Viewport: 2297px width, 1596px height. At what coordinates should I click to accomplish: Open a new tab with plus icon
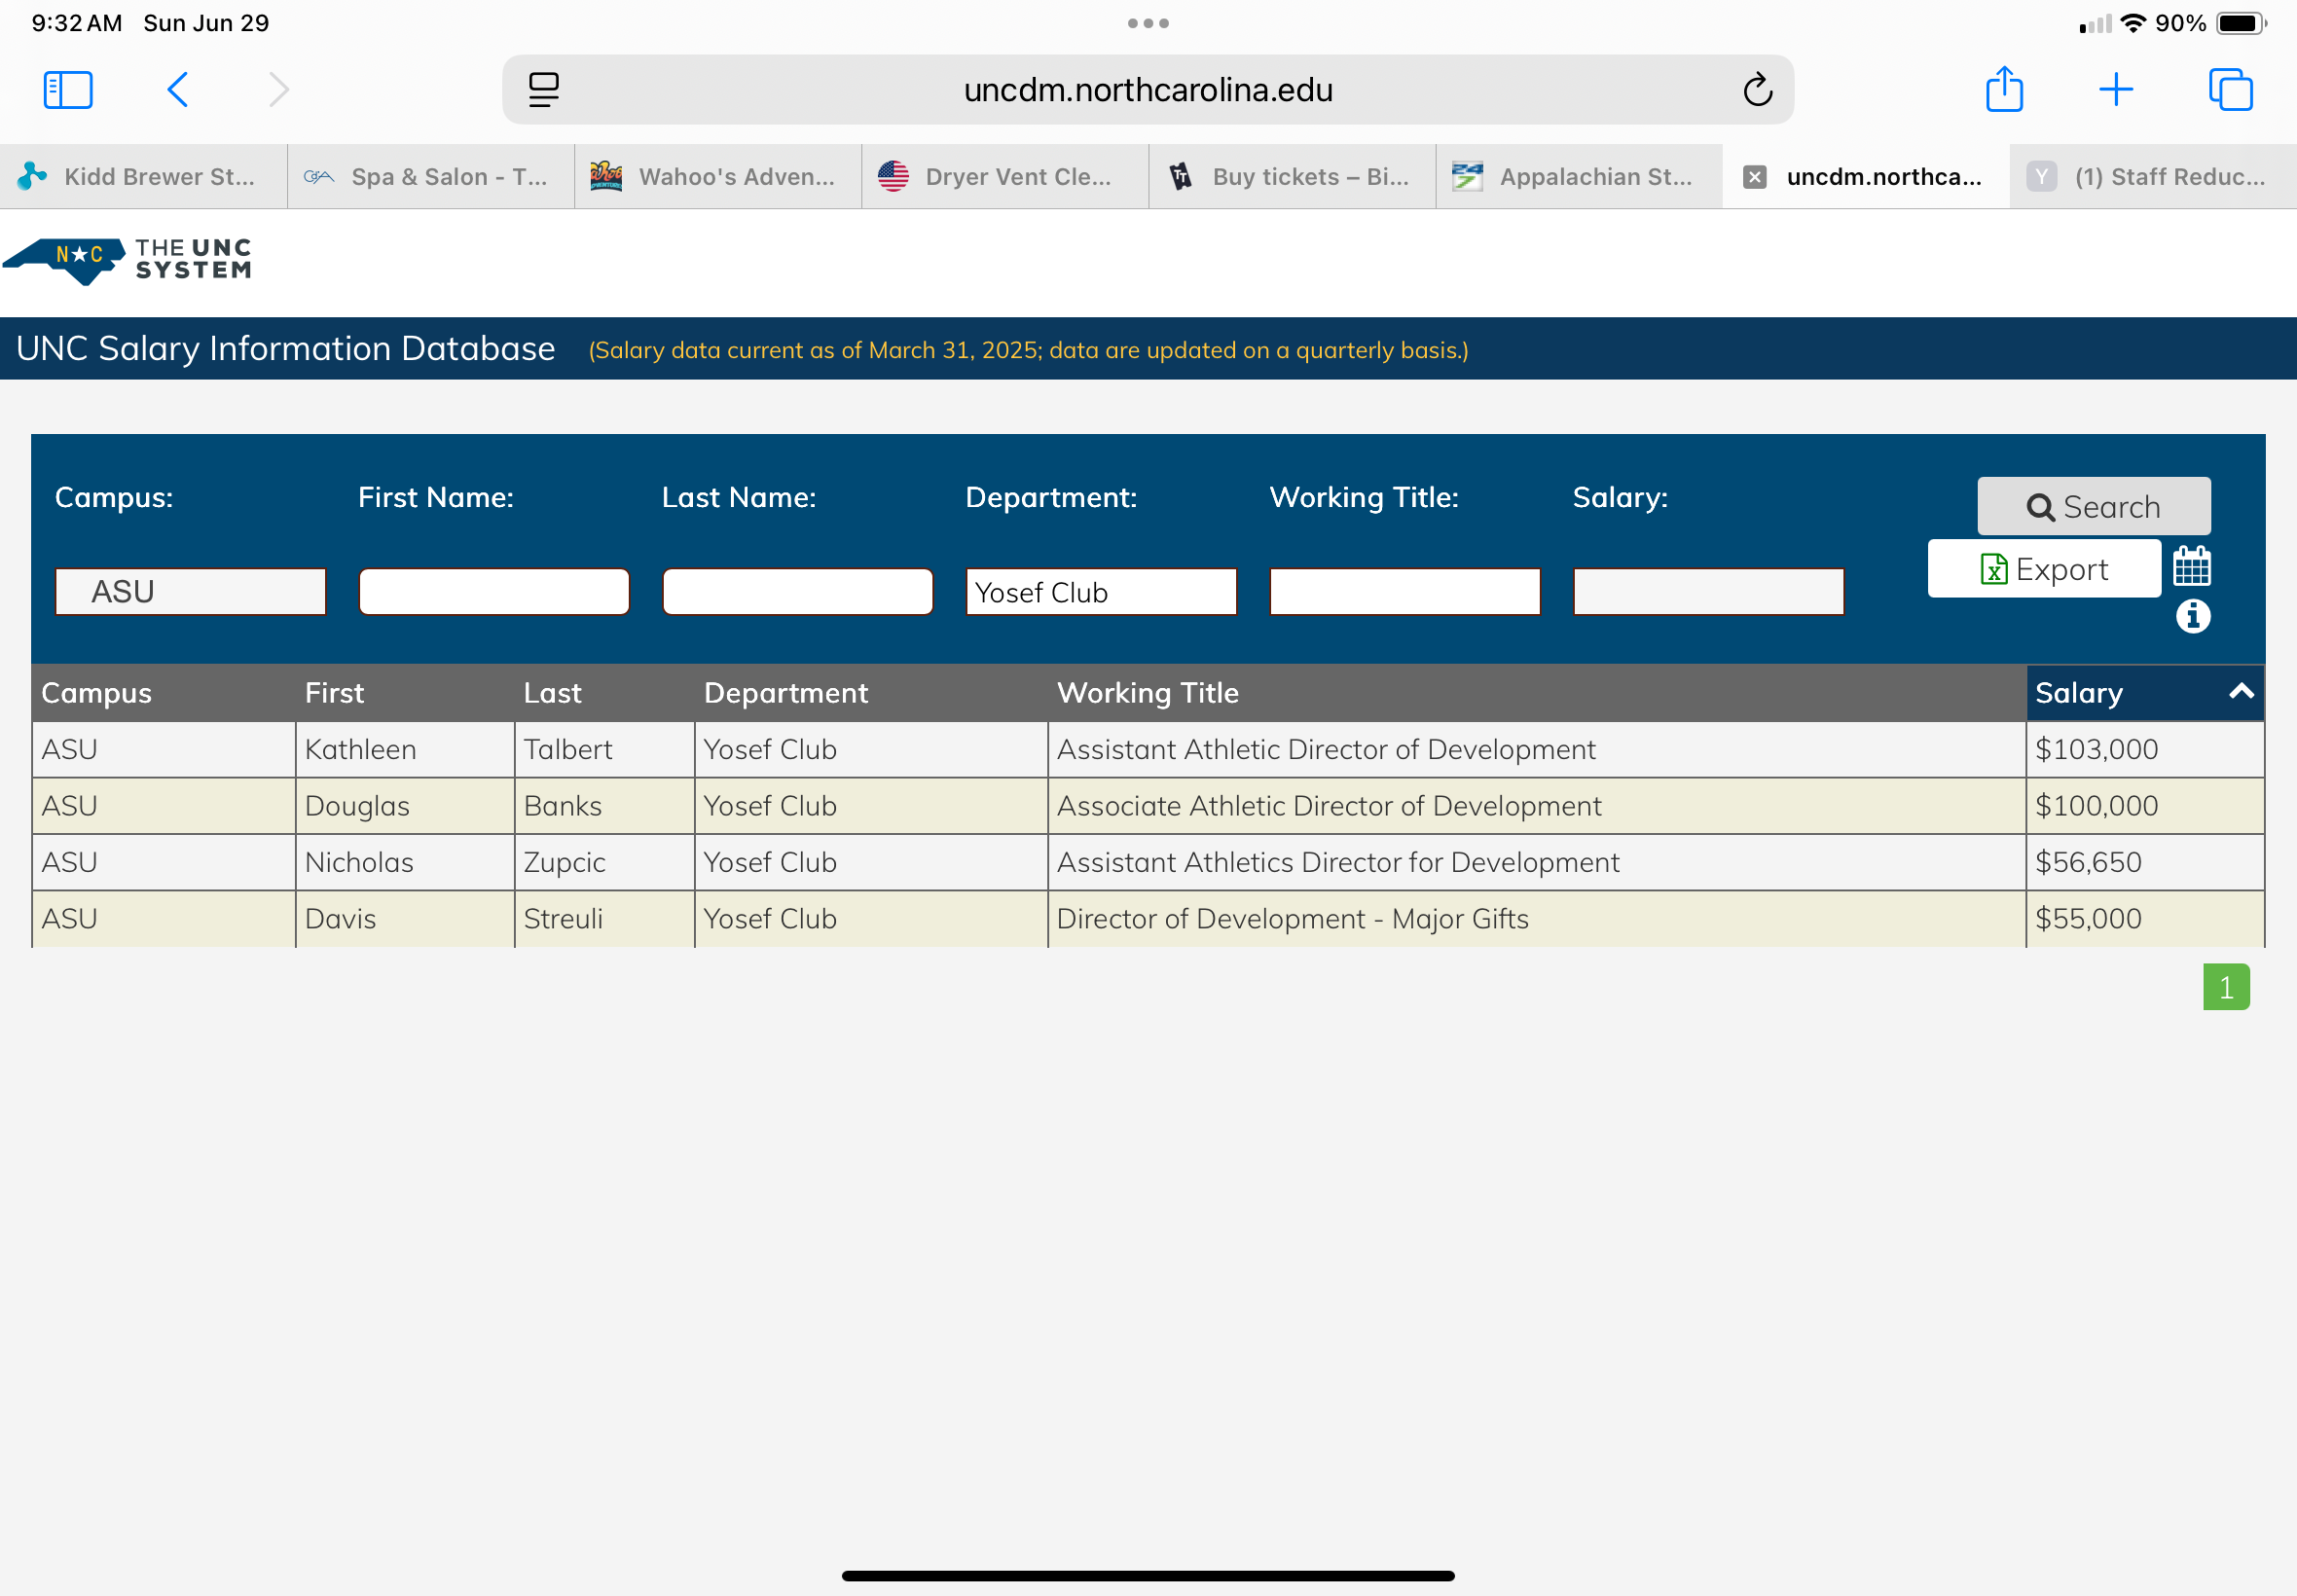(x=2115, y=90)
